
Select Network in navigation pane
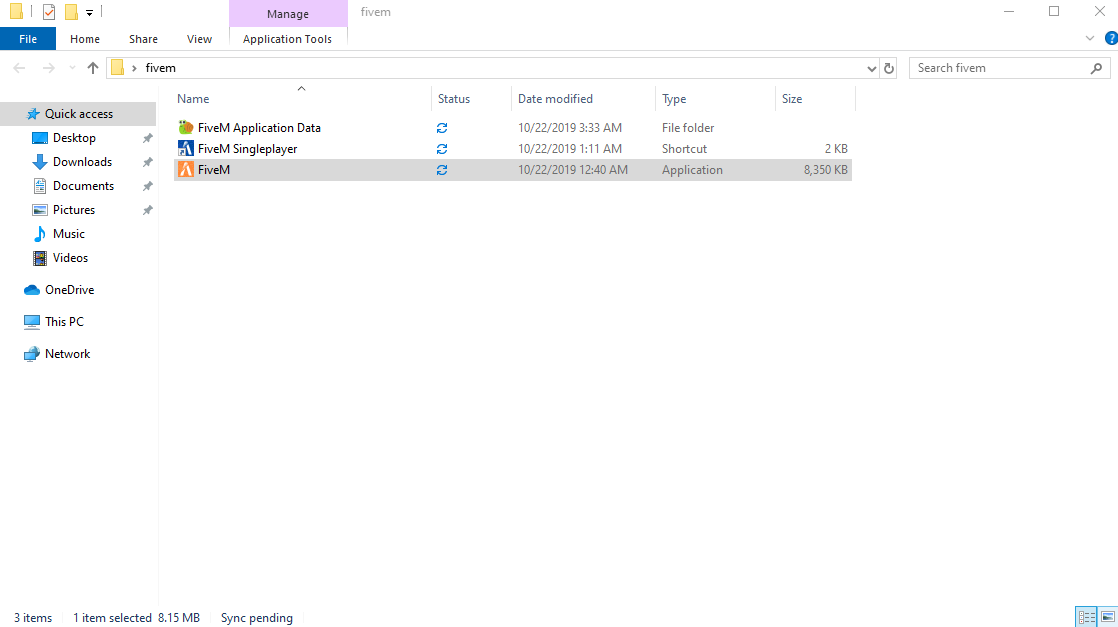67,354
